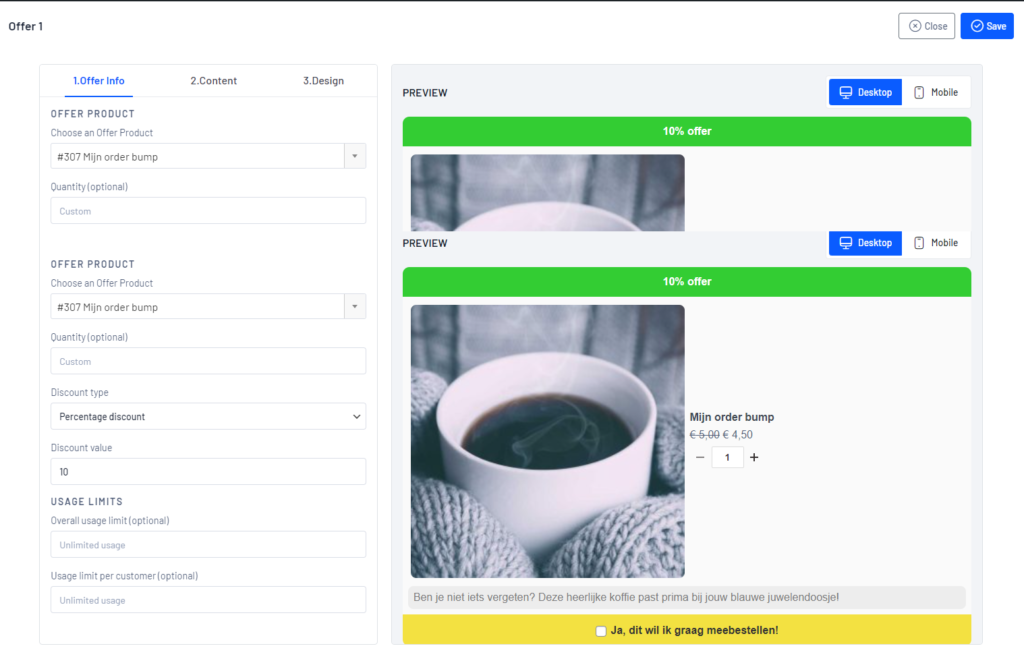Switch to the 2.Content tab
This screenshot has width=1024, height=665.
click(214, 80)
